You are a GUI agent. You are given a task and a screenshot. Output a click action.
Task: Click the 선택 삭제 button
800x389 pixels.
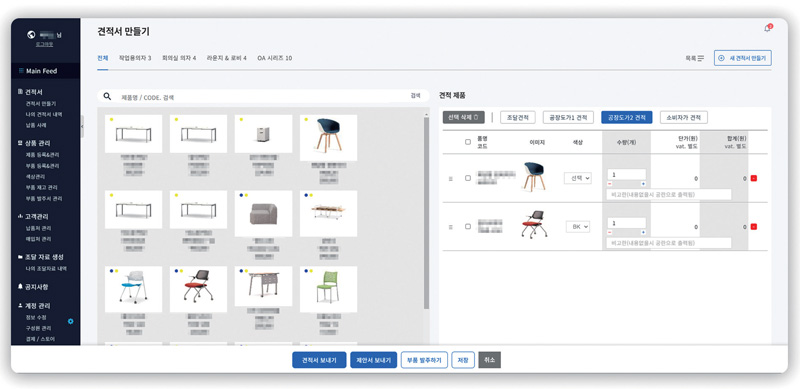click(x=463, y=117)
